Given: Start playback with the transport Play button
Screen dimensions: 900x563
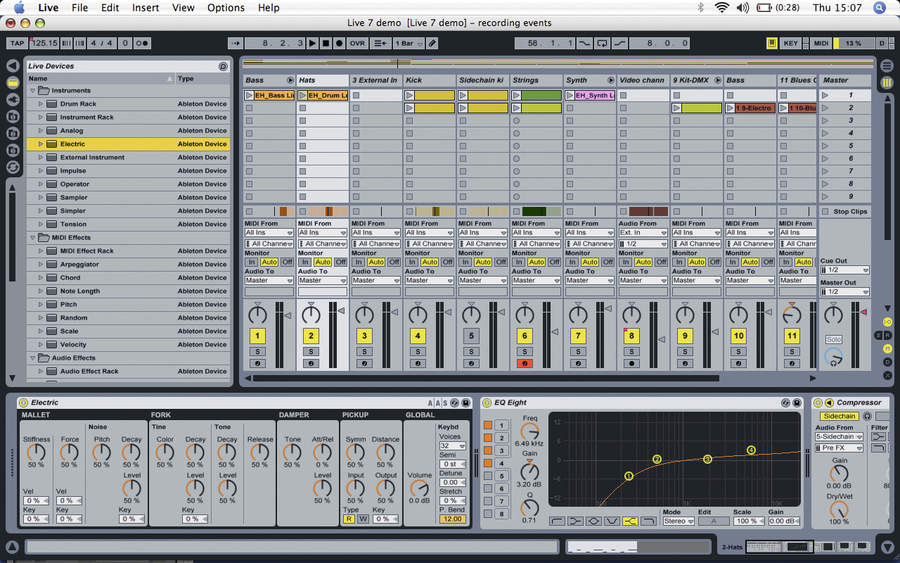Looking at the screenshot, I should tap(312, 43).
